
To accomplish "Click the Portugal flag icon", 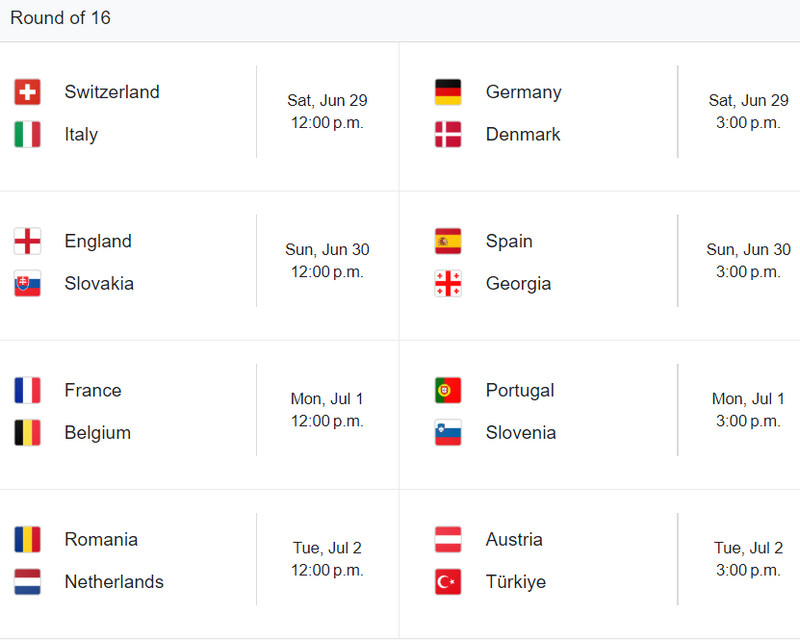I will coord(448,390).
